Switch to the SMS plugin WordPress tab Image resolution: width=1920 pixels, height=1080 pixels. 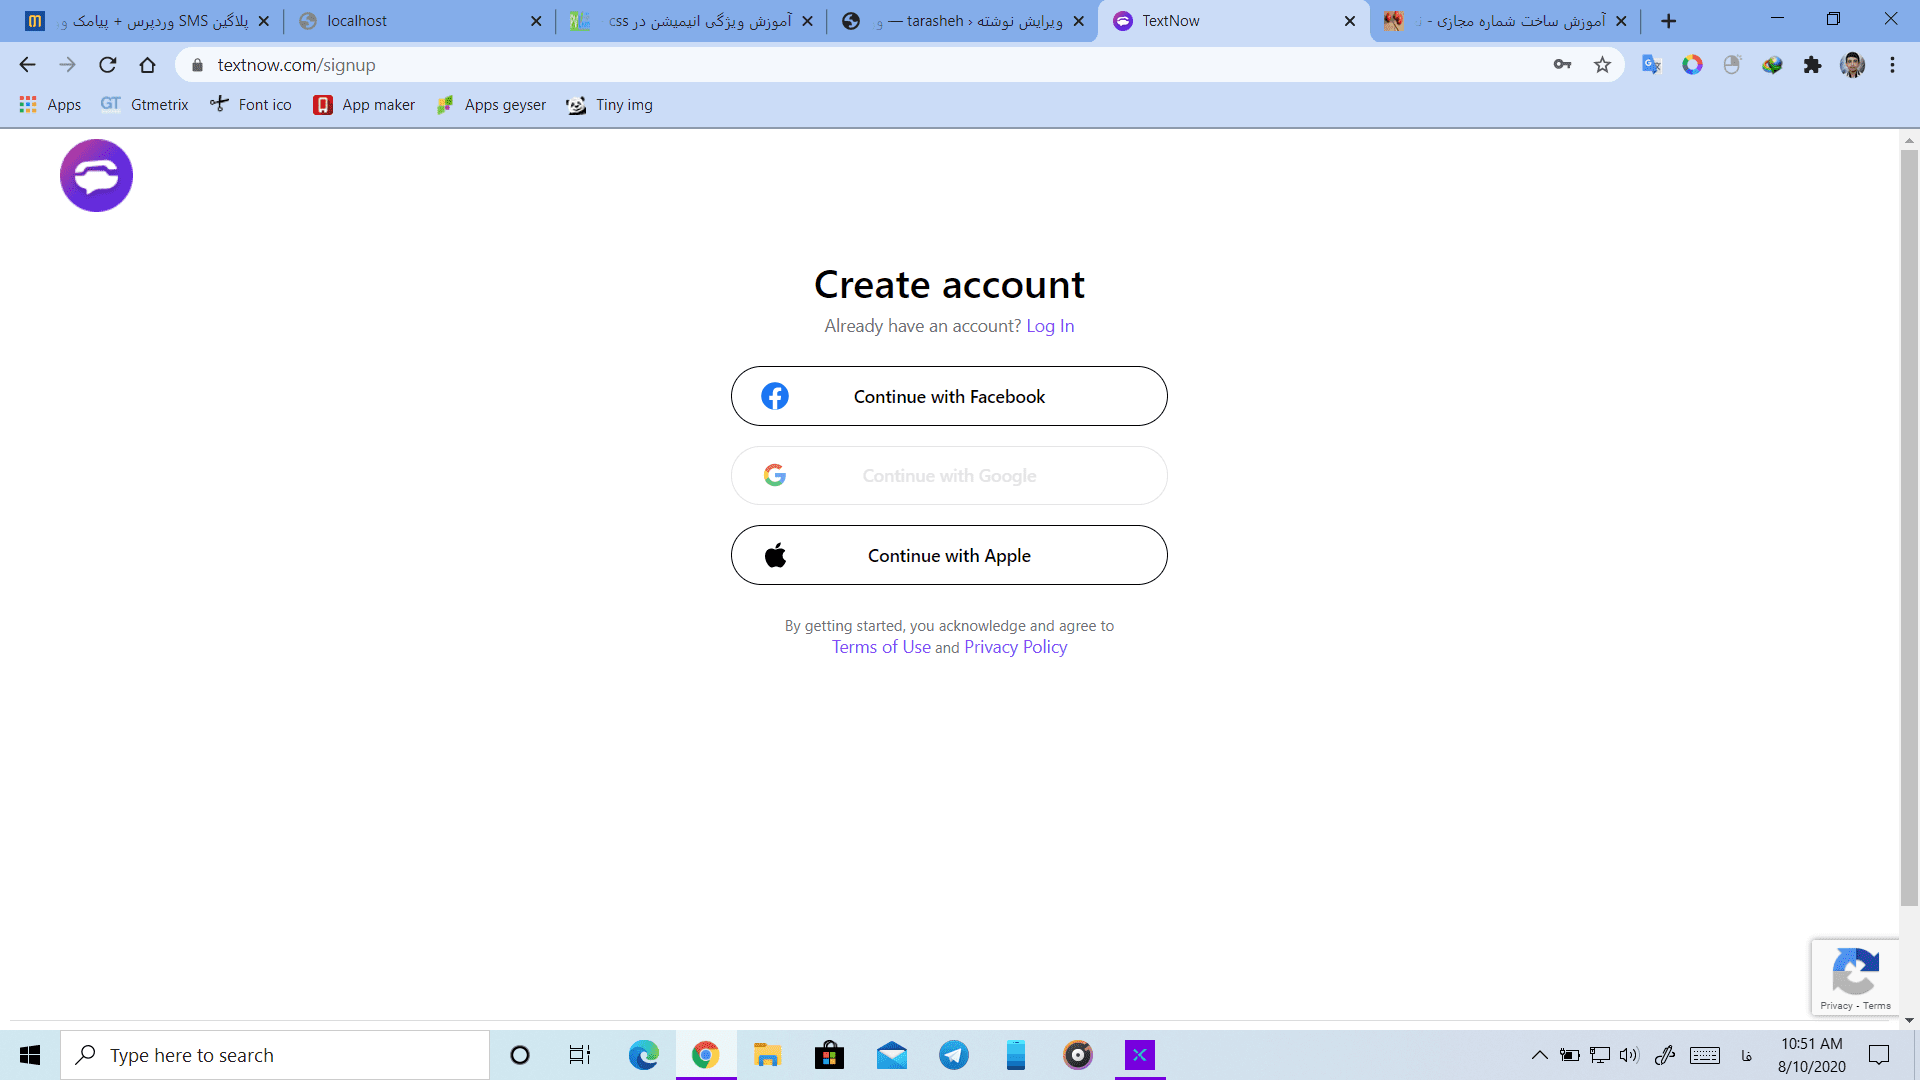click(148, 21)
